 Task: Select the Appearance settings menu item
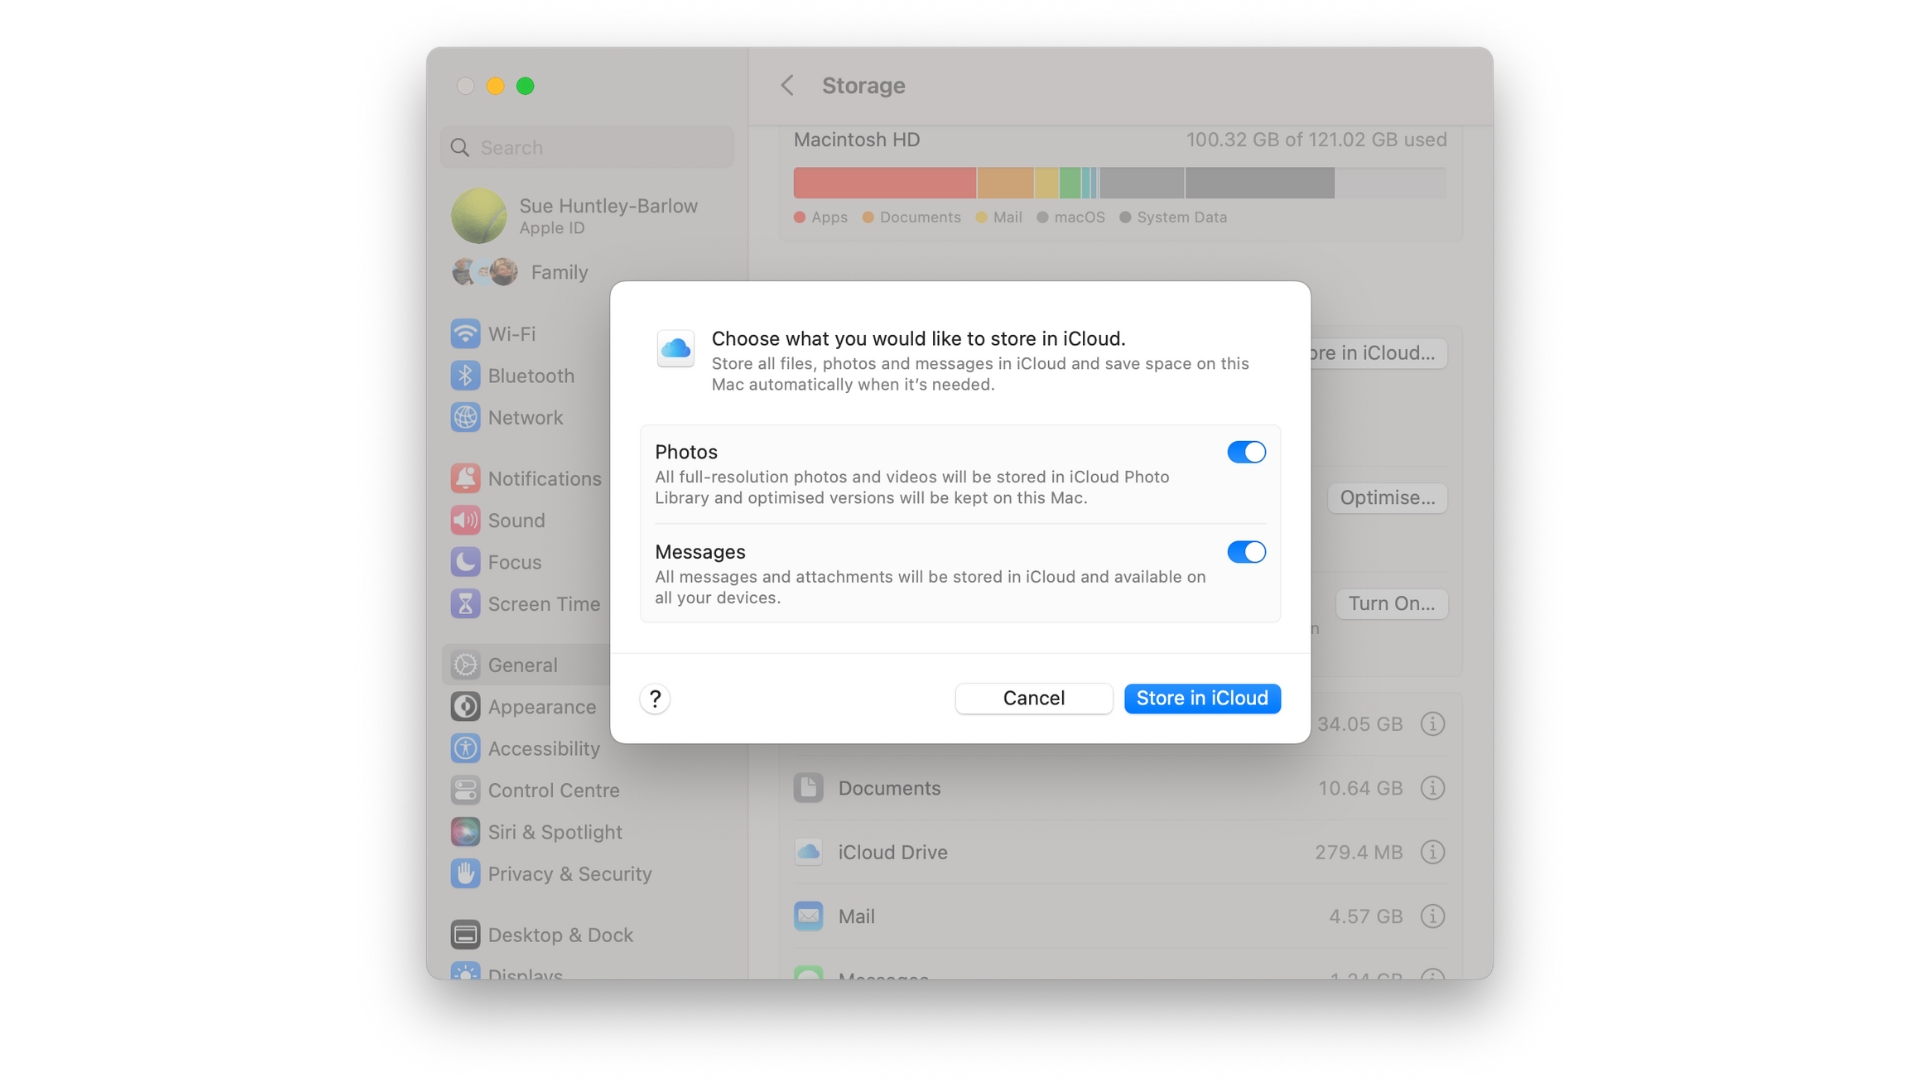[x=541, y=705]
